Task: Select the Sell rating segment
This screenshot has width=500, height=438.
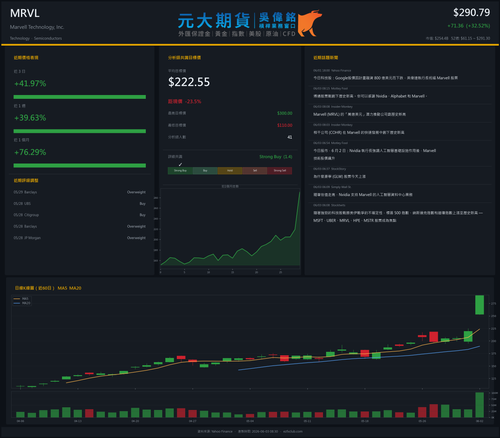Action: (x=255, y=171)
